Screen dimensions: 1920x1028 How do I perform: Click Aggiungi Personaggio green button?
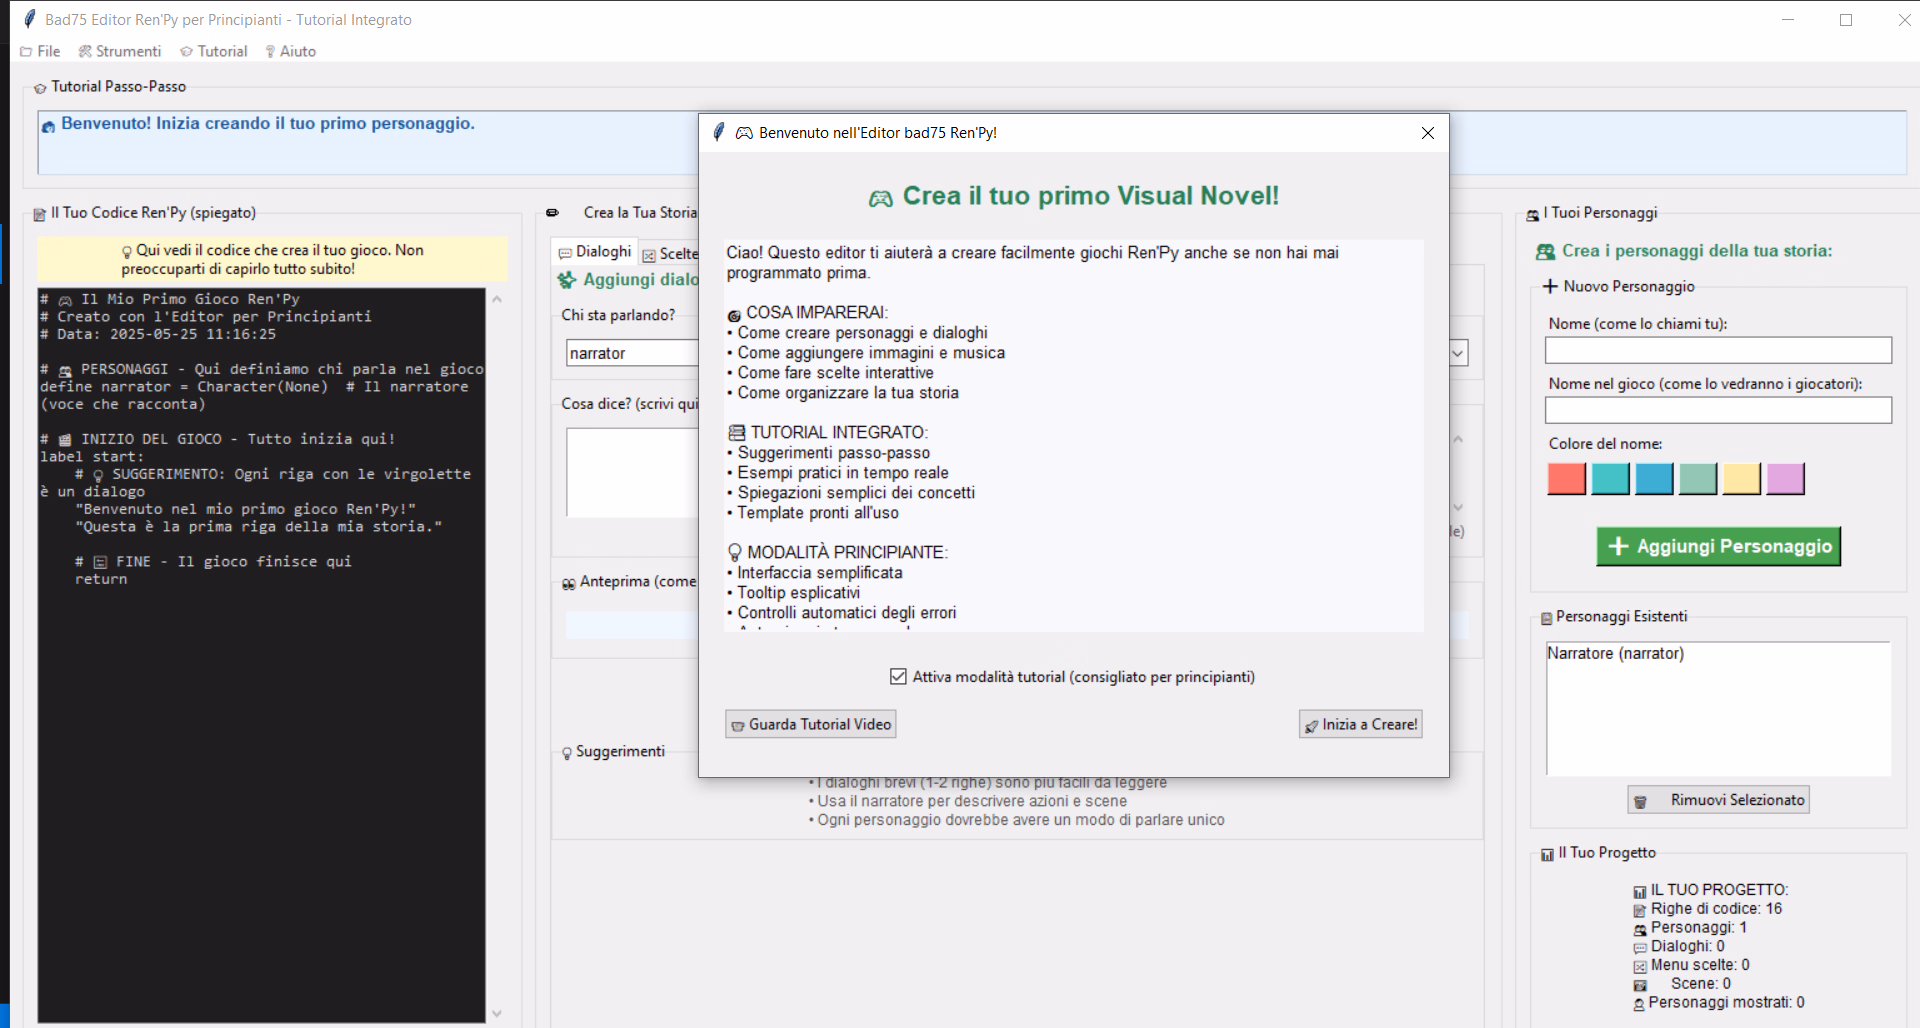pyautogui.click(x=1718, y=546)
